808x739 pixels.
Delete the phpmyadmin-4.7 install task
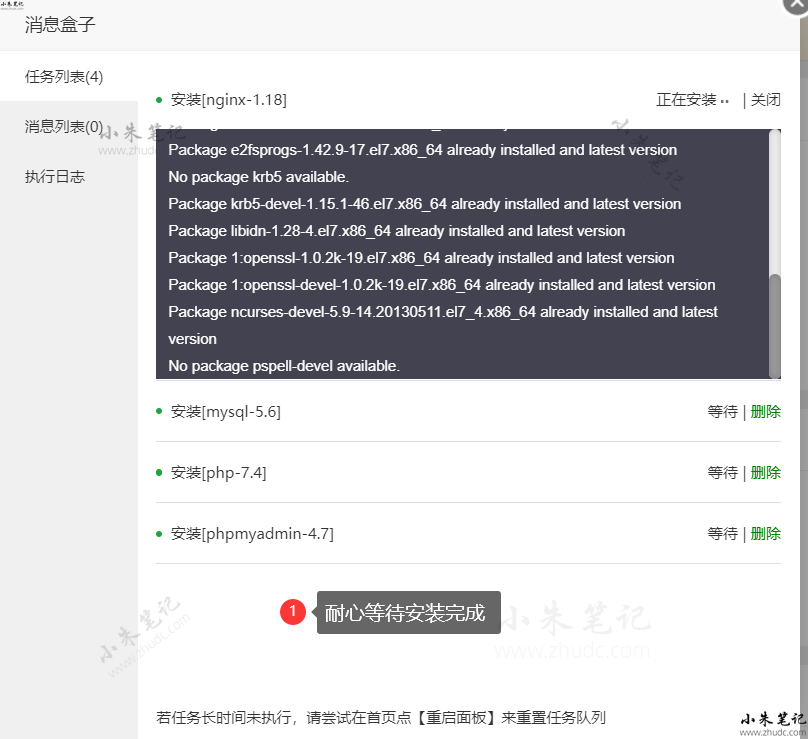click(765, 534)
